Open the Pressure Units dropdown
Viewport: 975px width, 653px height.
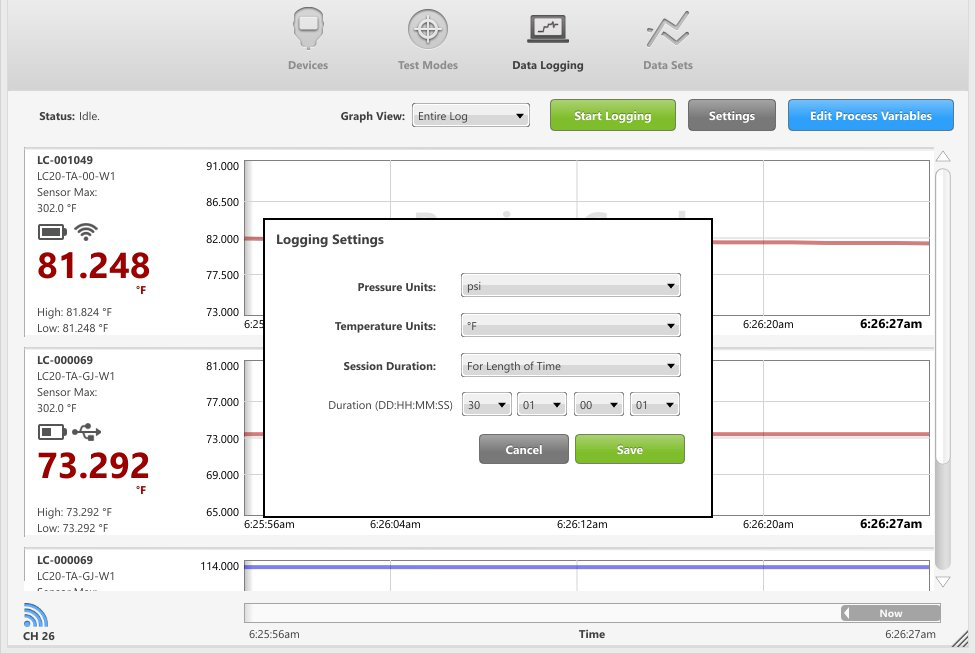[571, 286]
